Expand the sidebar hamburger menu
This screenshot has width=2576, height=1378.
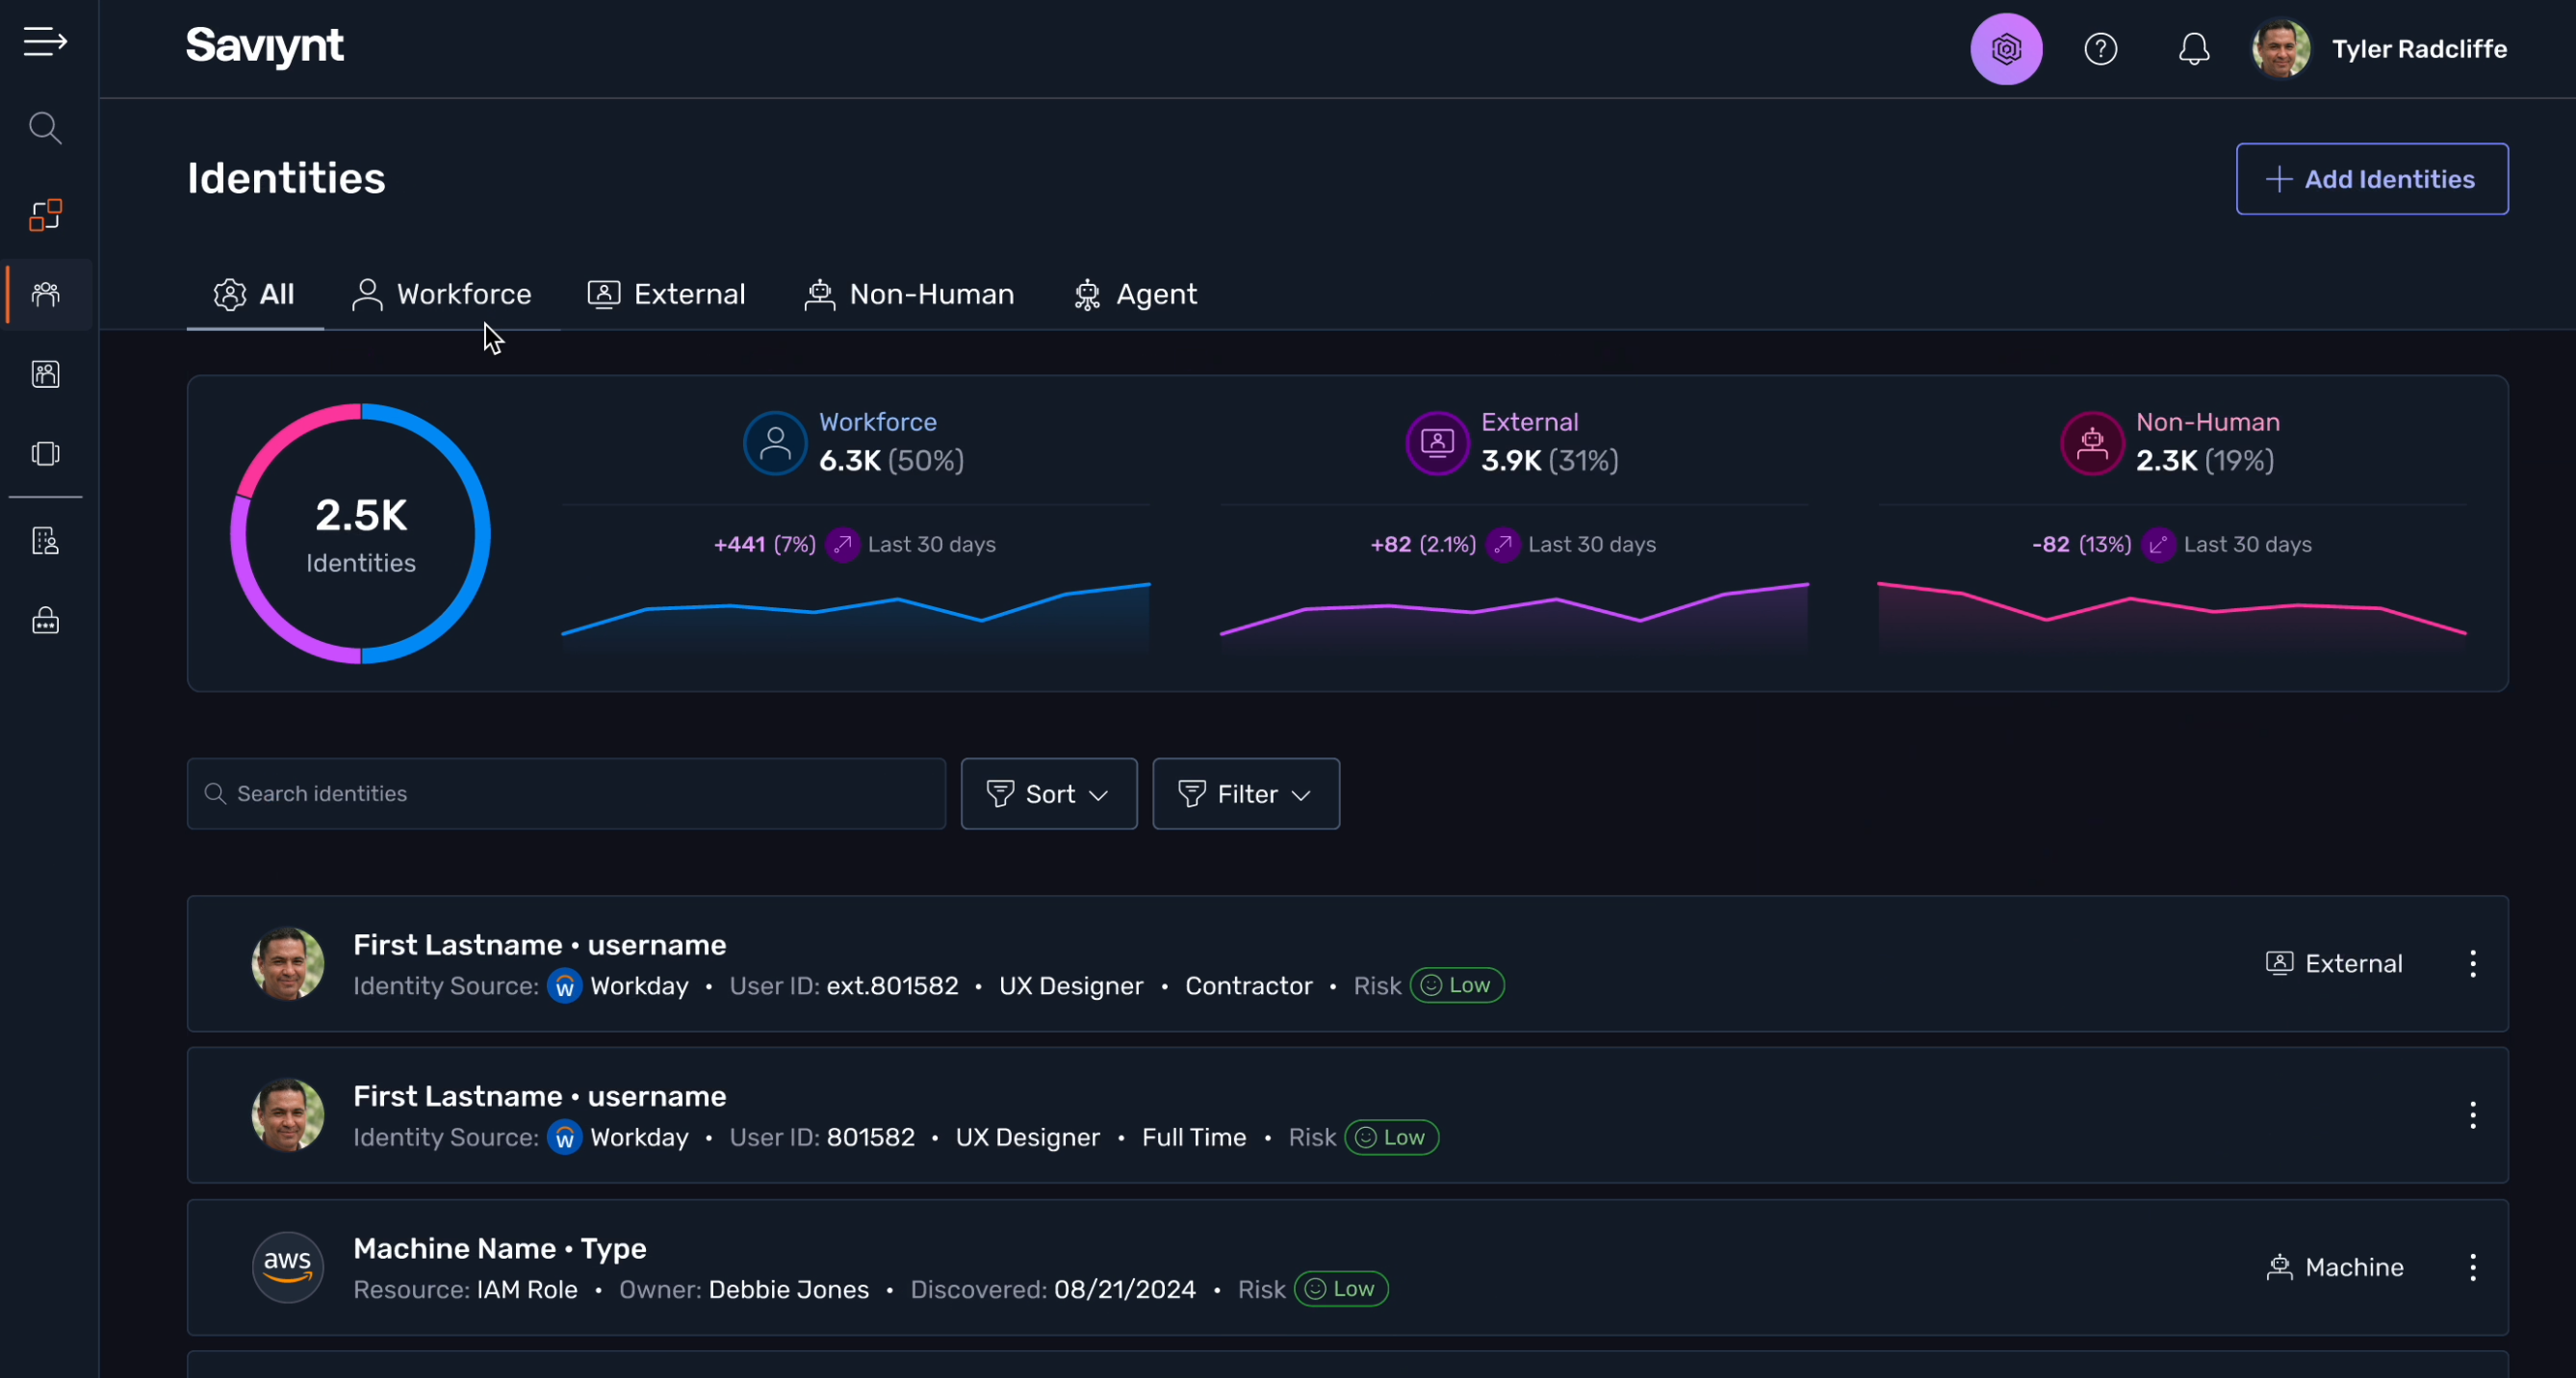45,42
